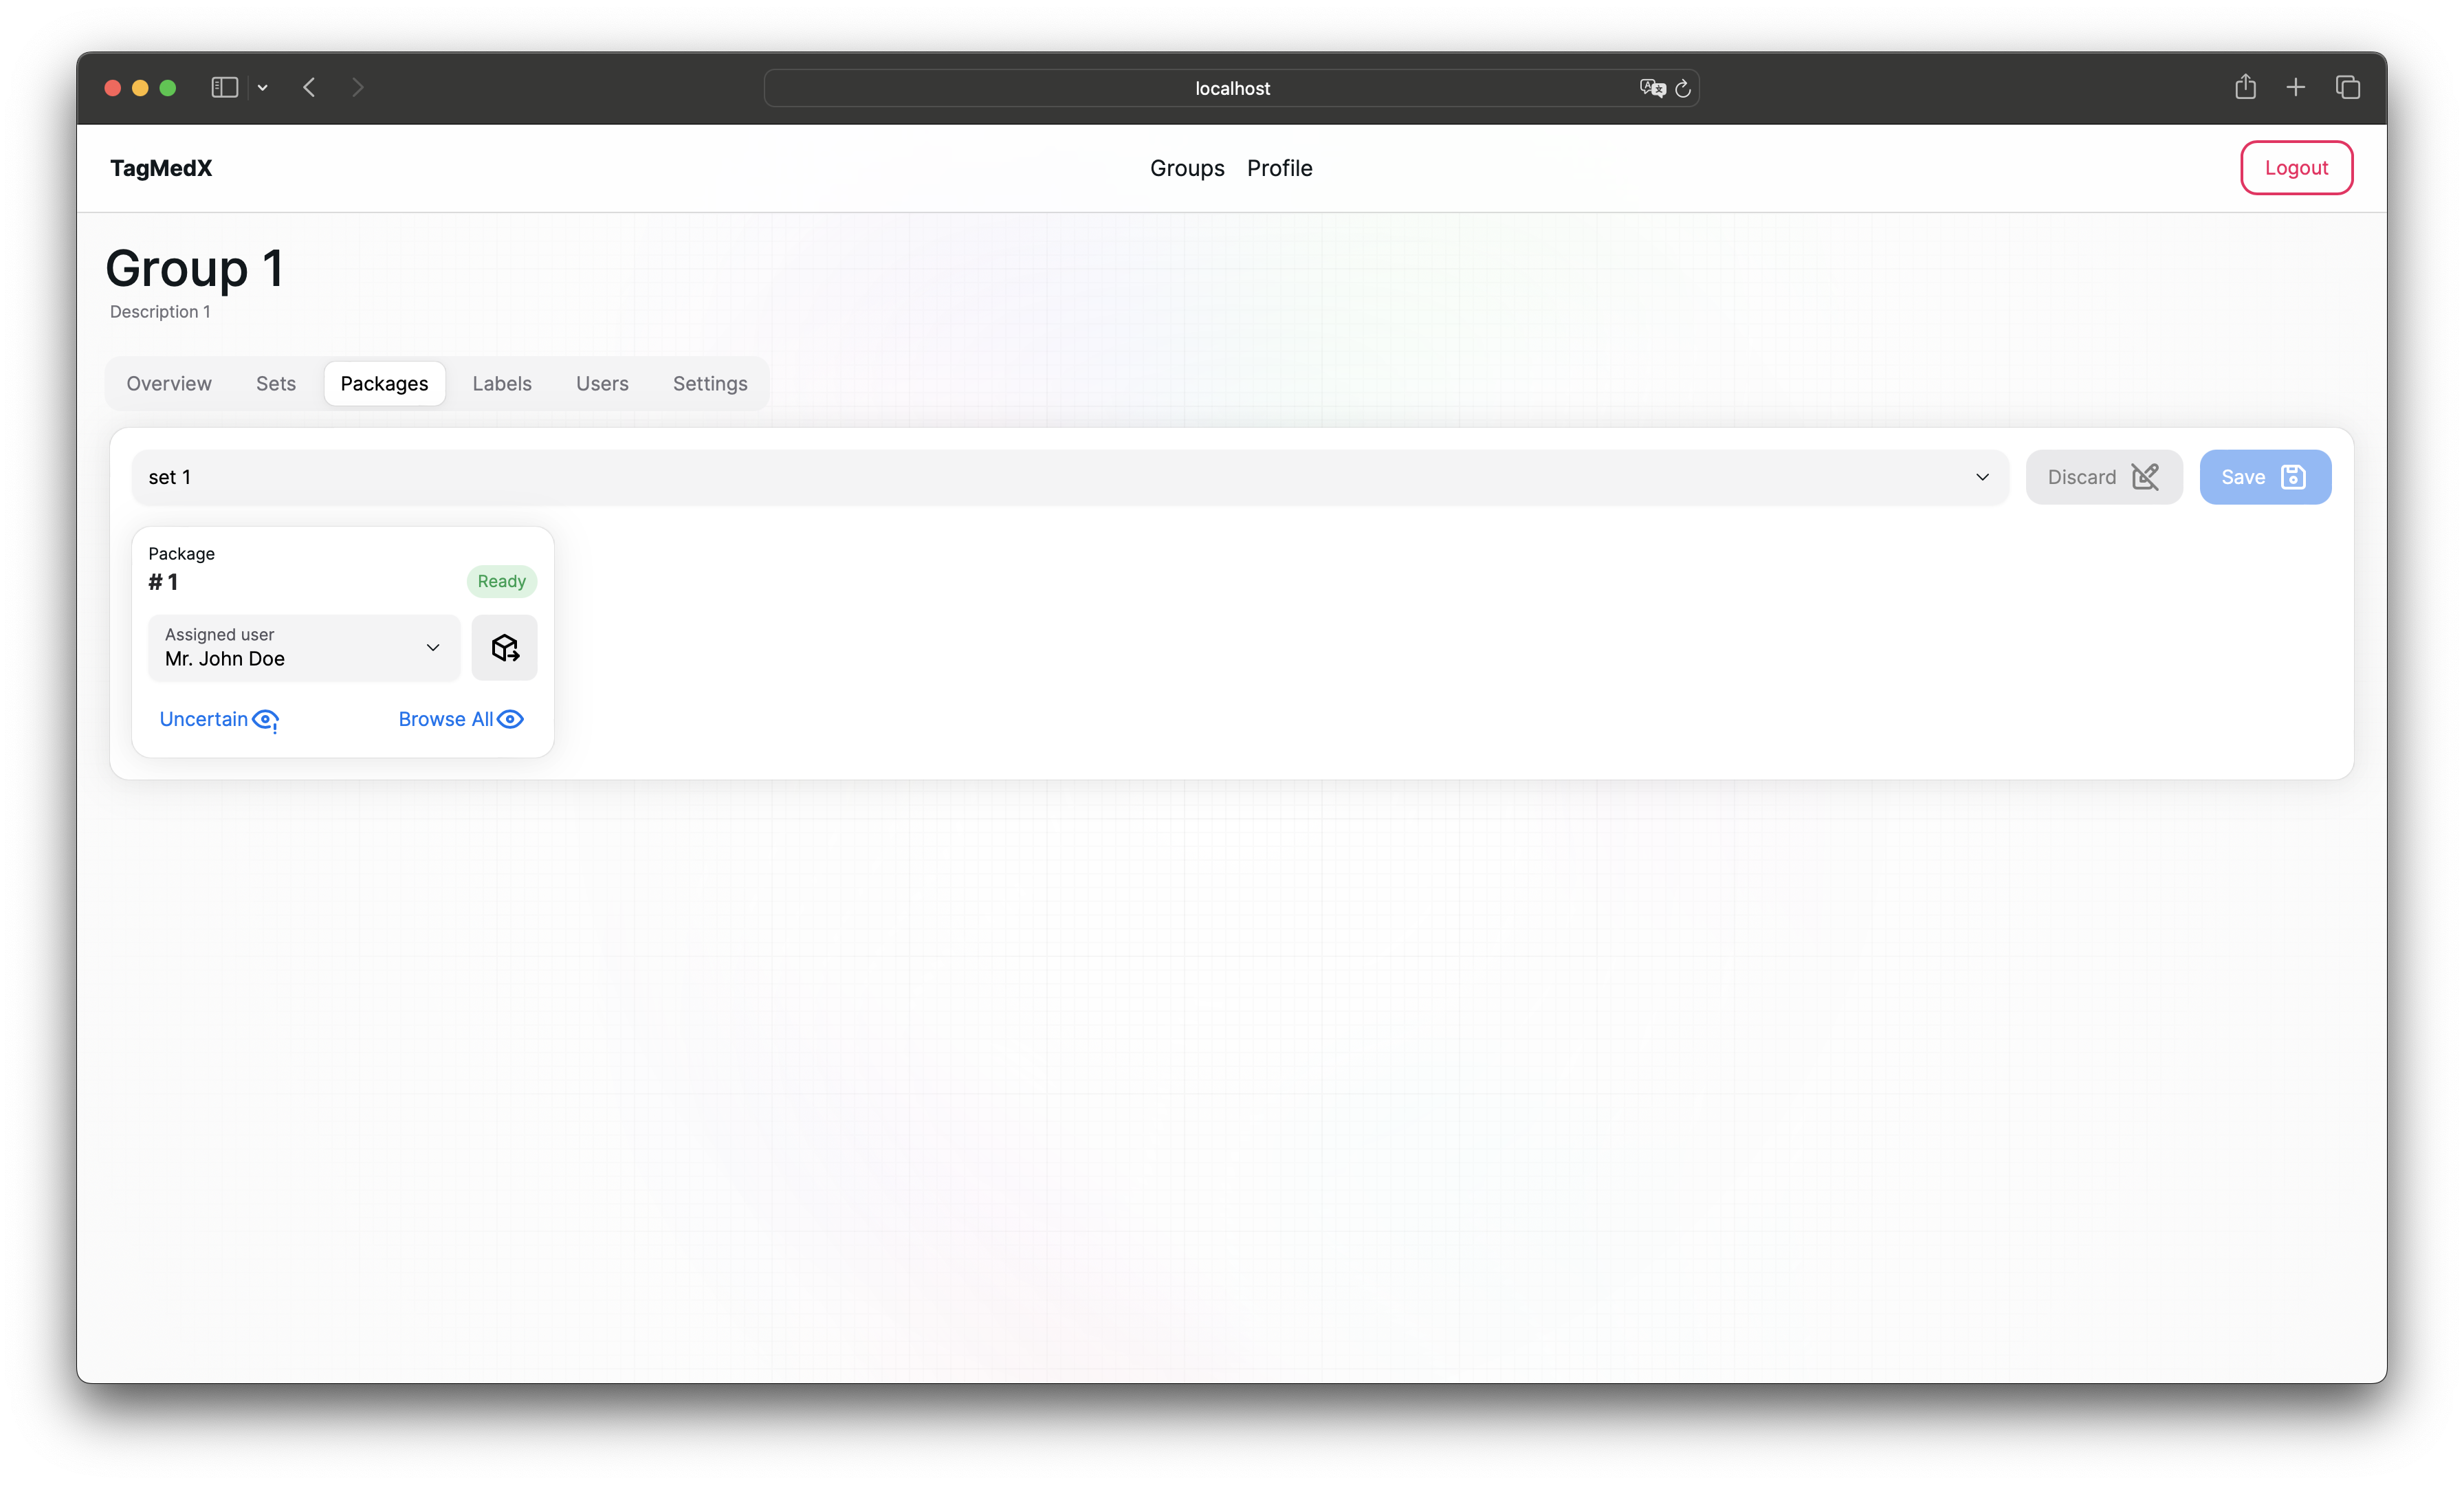2464x1485 pixels.
Task: Open a new browser tab with plus icon
Action: tap(2296, 87)
